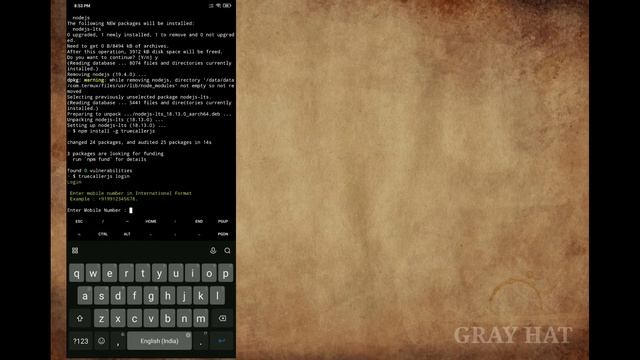Toggle the CTRL modifier key

pos(103,234)
